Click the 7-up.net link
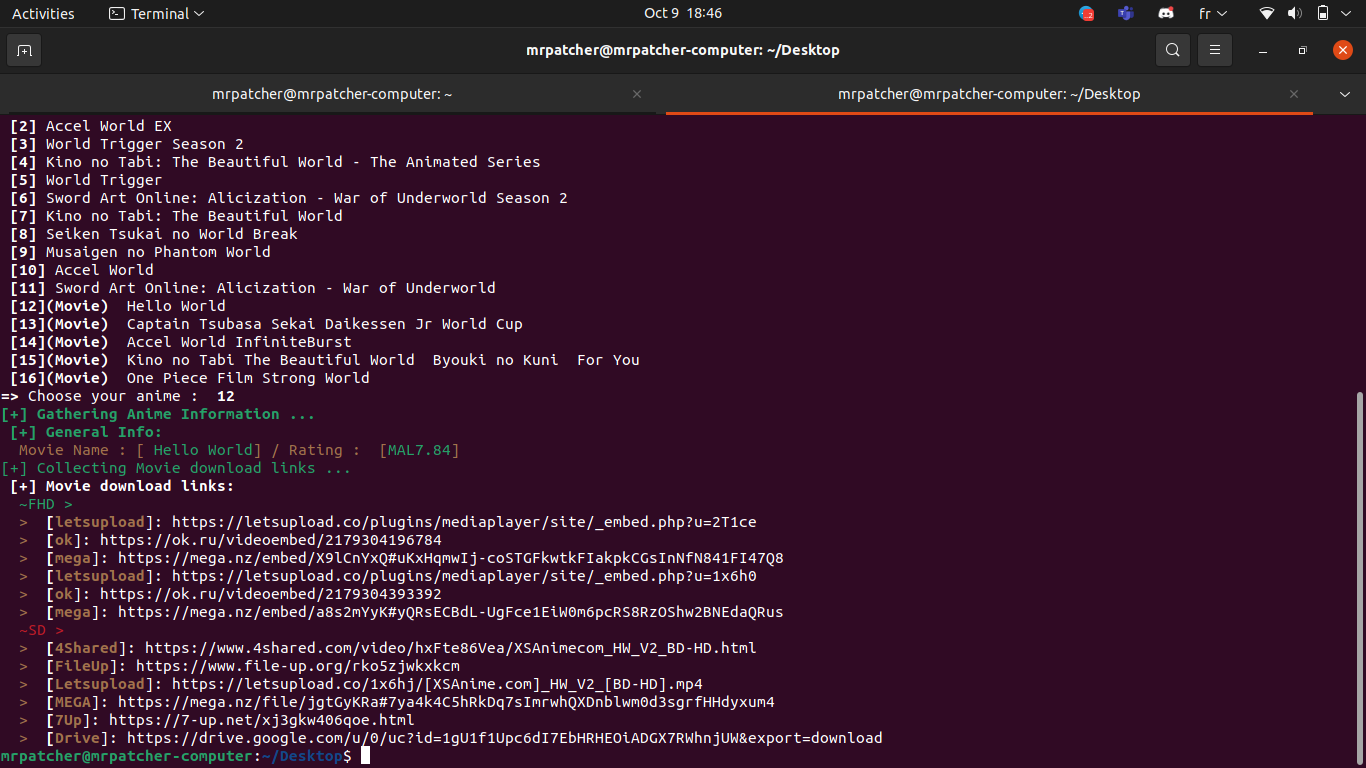1366x768 pixels. click(x=261, y=720)
